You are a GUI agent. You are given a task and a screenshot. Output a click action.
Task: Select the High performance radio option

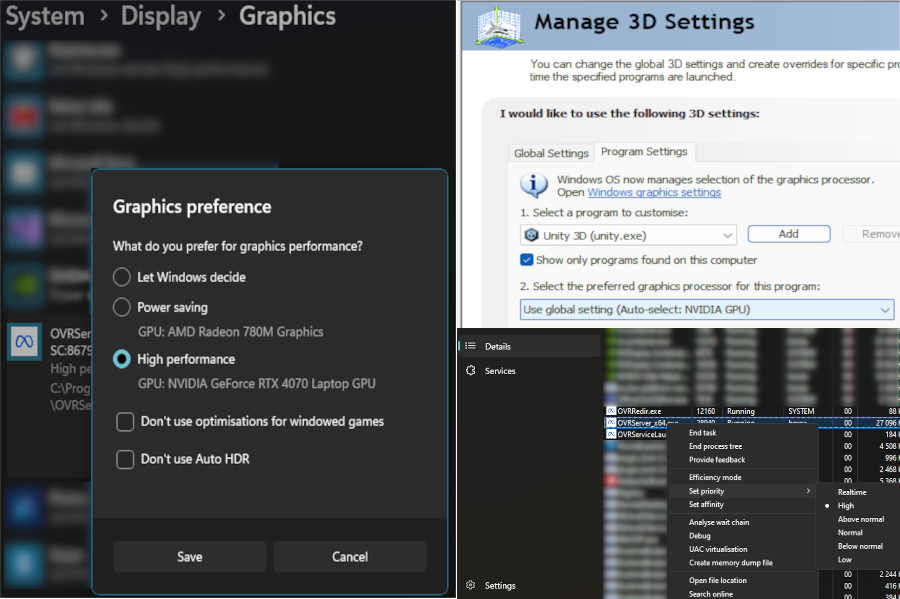click(x=122, y=359)
